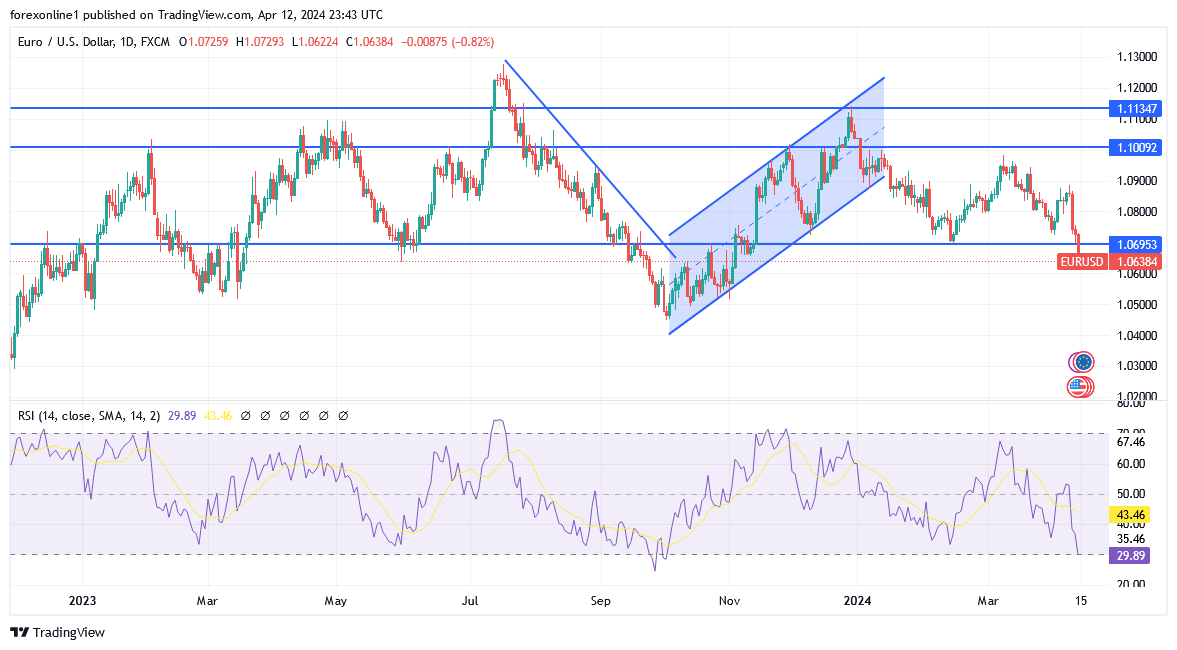Click the red EURUSD symbol tag
This screenshot has height=650, width=1177.
[x=1082, y=262]
